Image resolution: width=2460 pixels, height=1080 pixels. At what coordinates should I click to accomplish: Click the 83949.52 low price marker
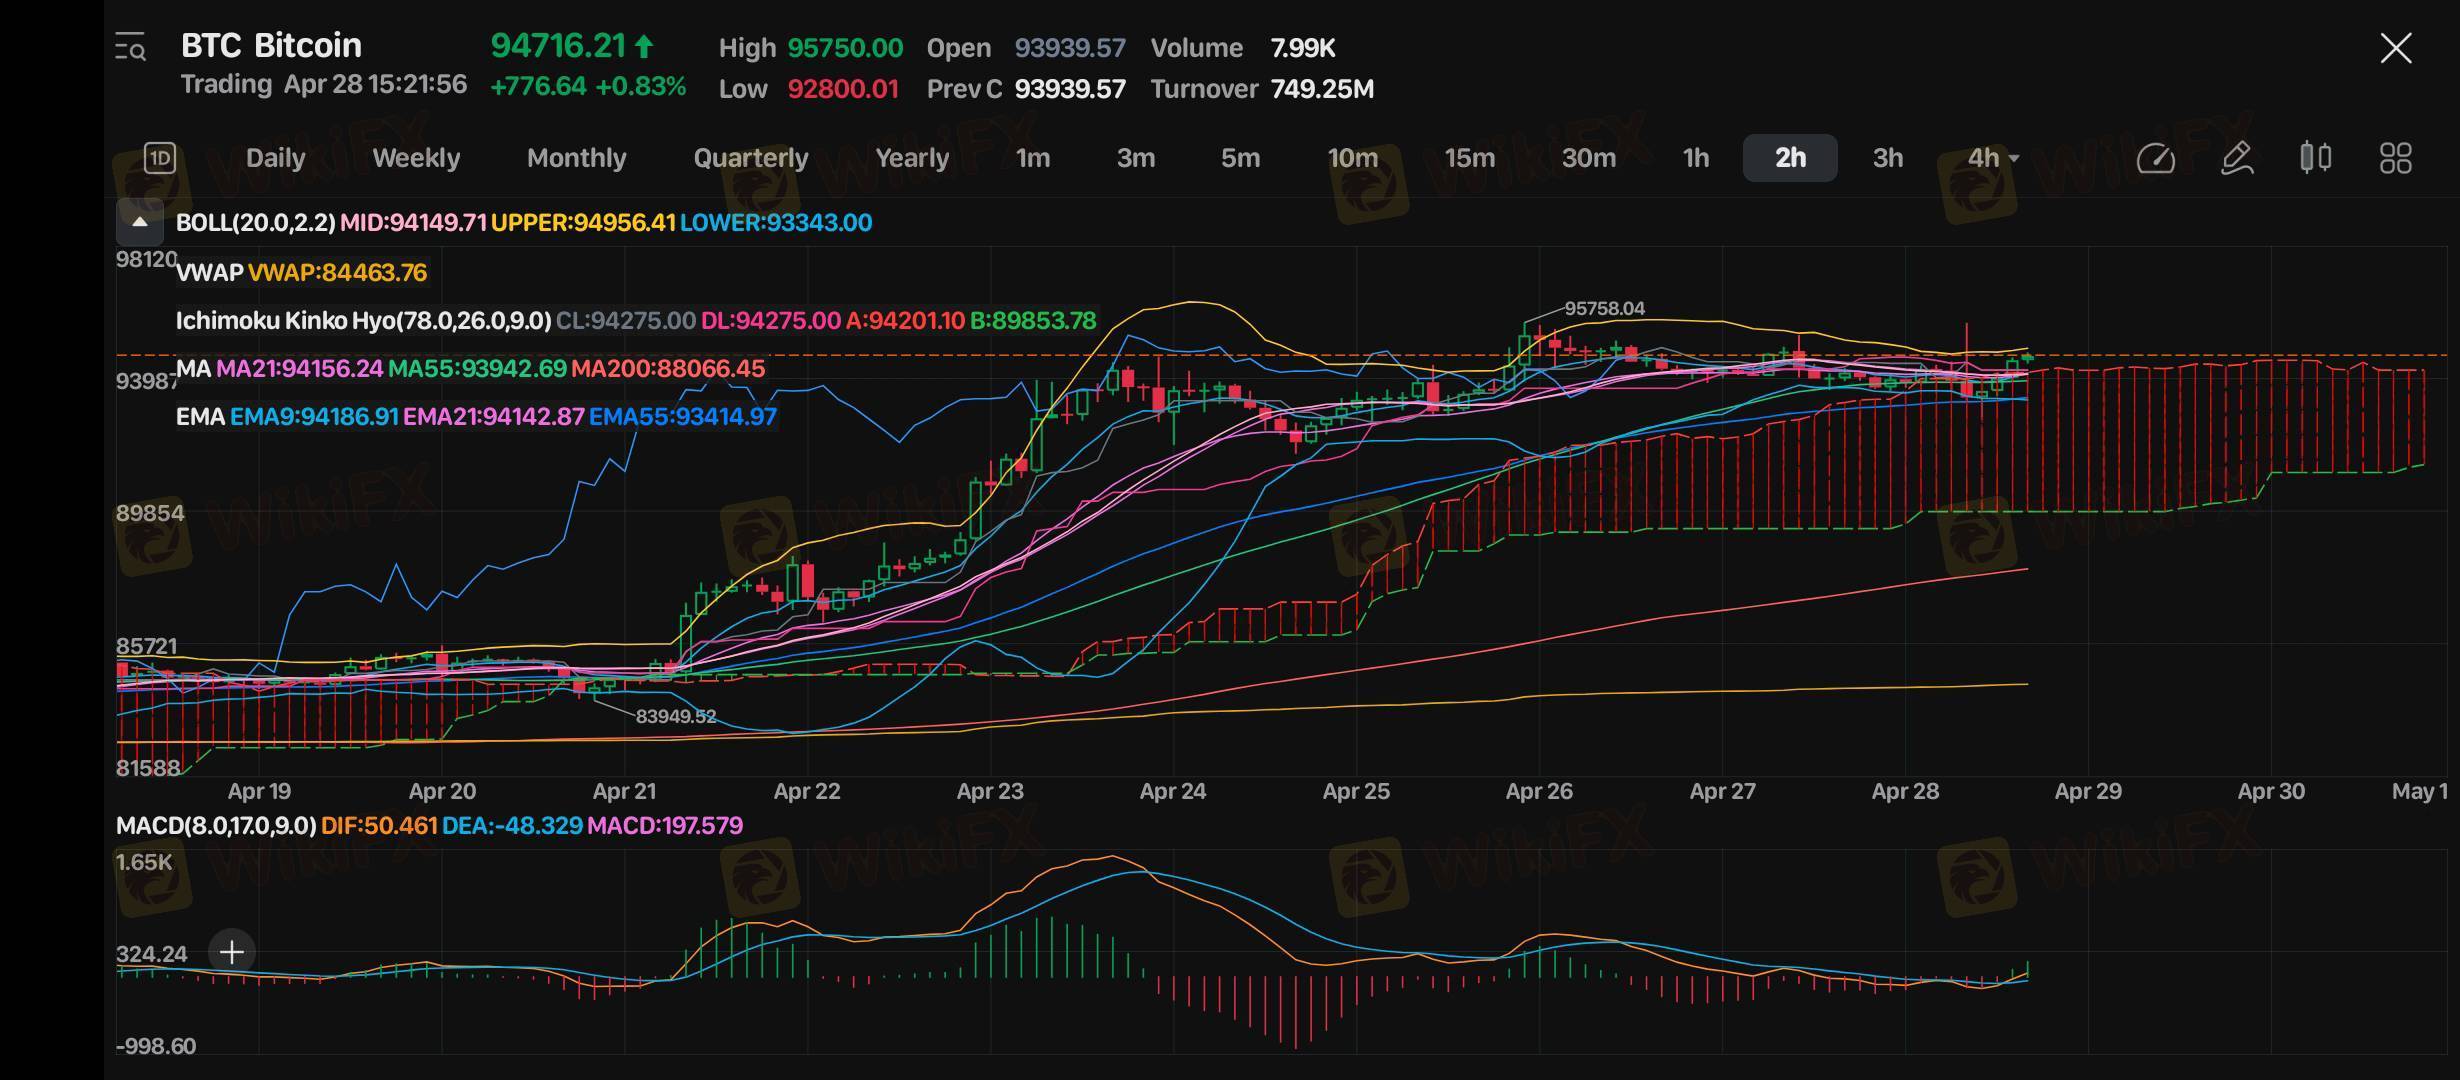676,717
